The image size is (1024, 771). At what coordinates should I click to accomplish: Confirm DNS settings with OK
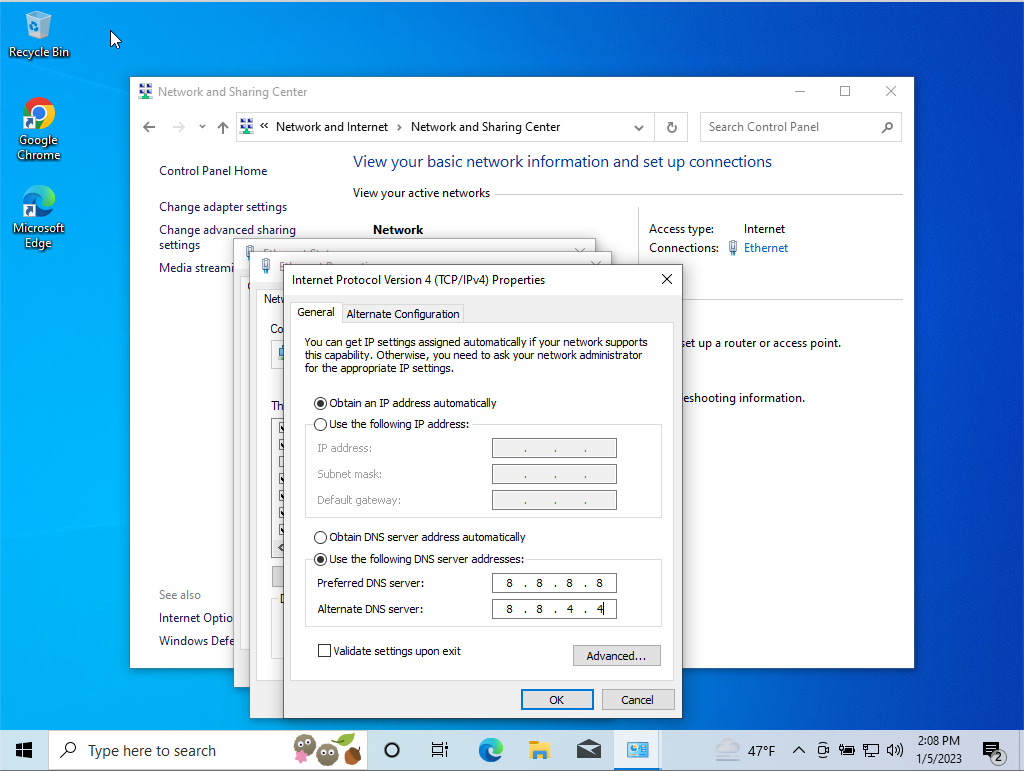coord(557,700)
